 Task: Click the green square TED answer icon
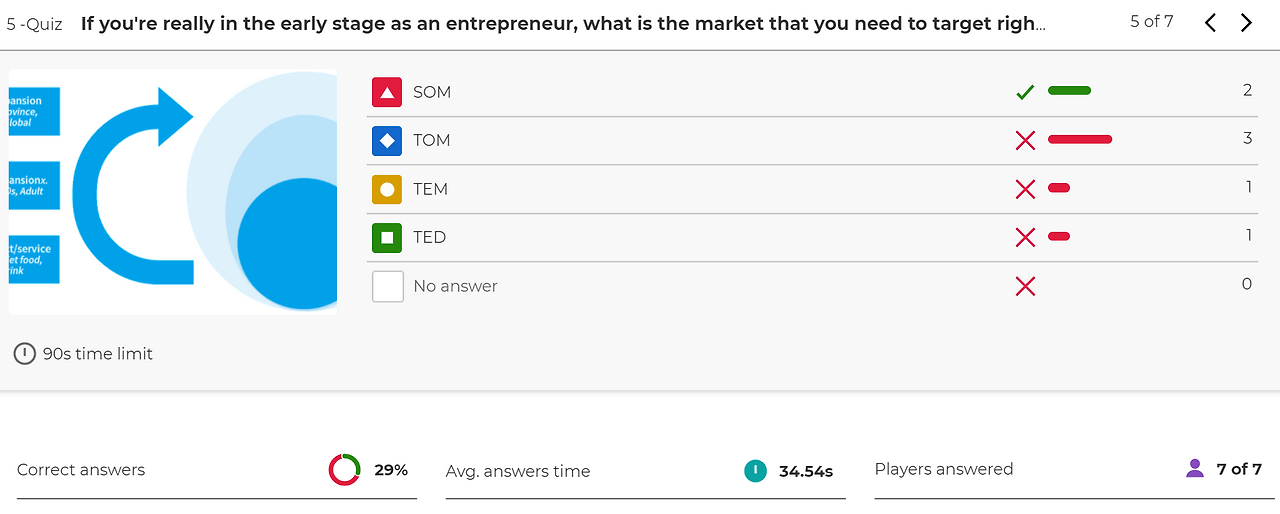click(387, 237)
